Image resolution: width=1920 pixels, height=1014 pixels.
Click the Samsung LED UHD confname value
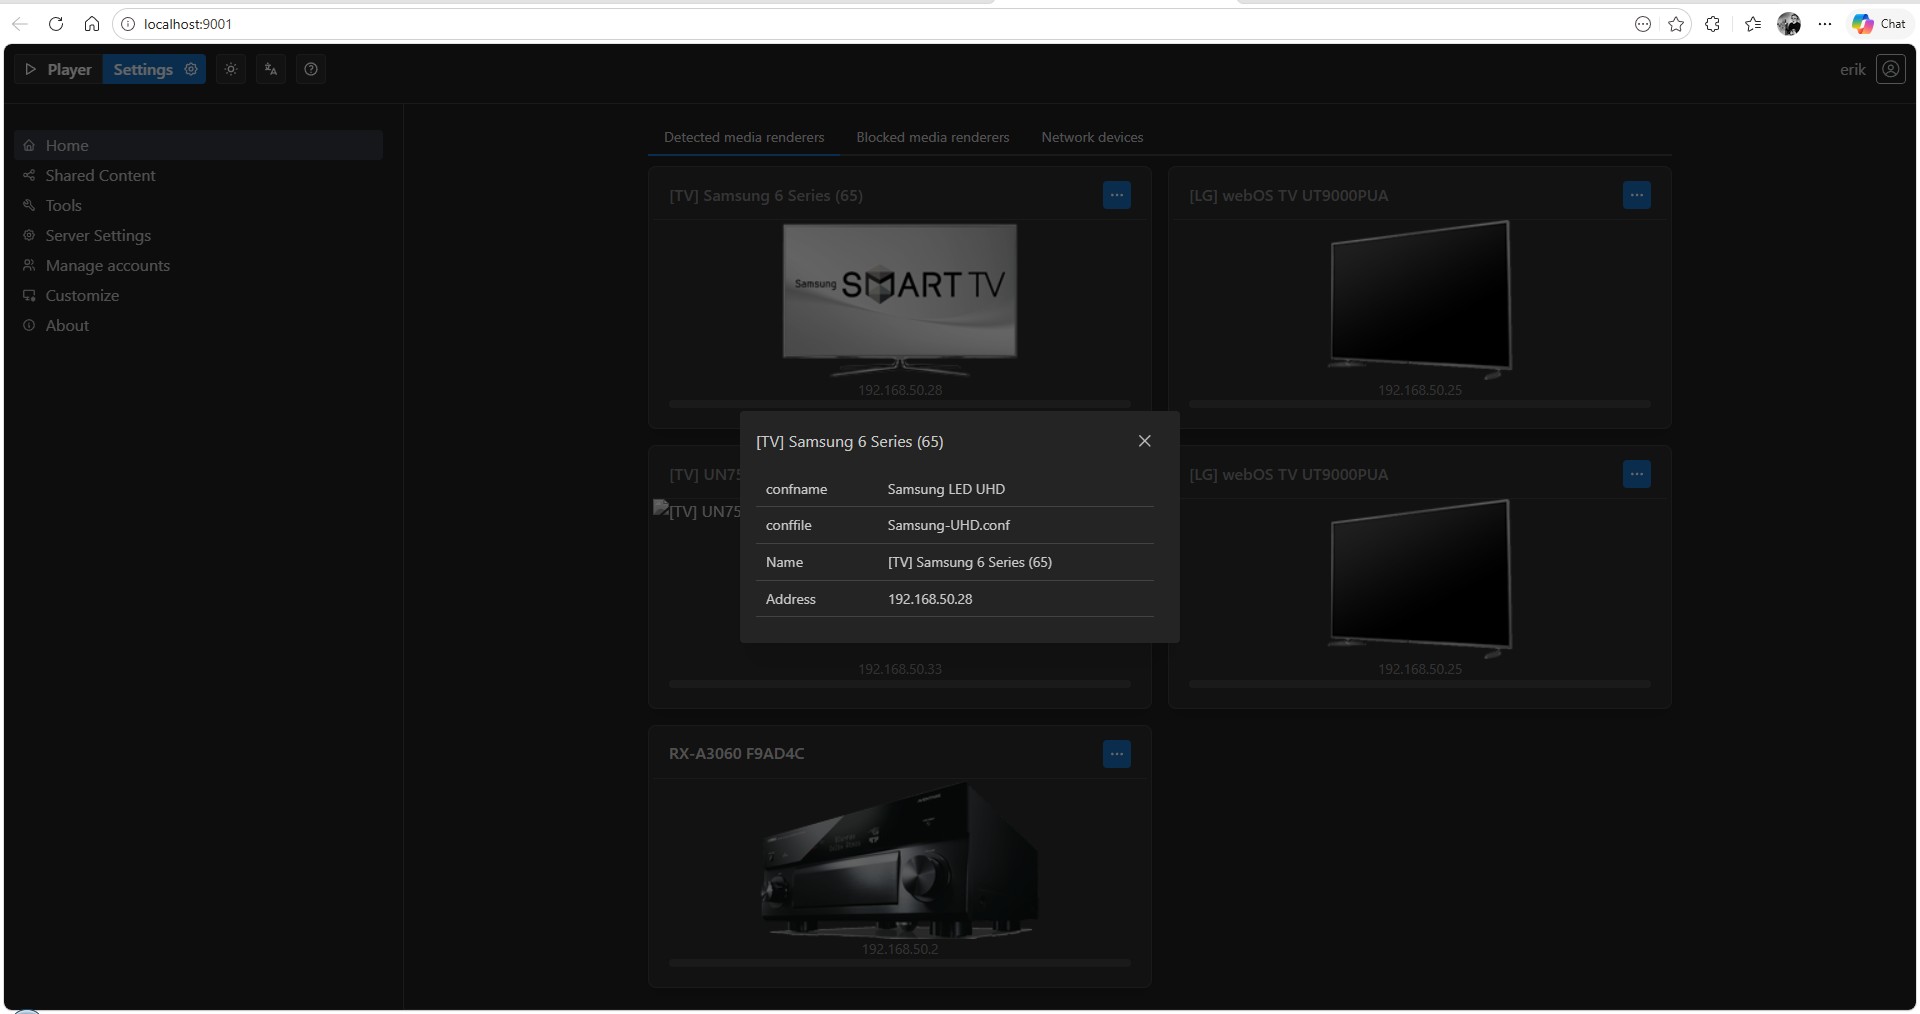click(946, 489)
